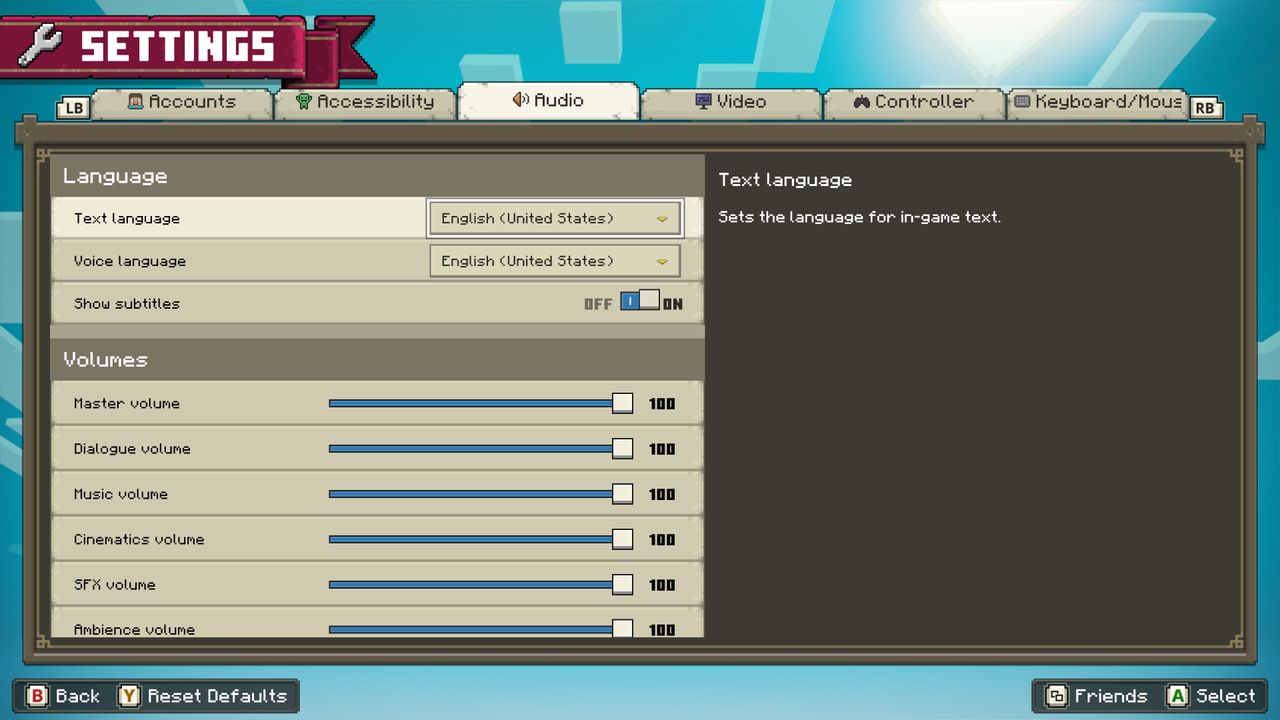Click the Accounts tab face icon
The image size is (1280, 720).
pyautogui.click(x=136, y=101)
